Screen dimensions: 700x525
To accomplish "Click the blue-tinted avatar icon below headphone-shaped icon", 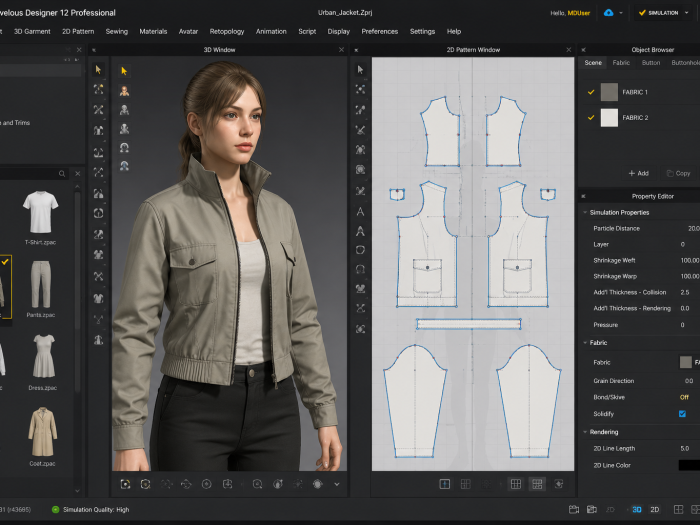I will point(124,166).
